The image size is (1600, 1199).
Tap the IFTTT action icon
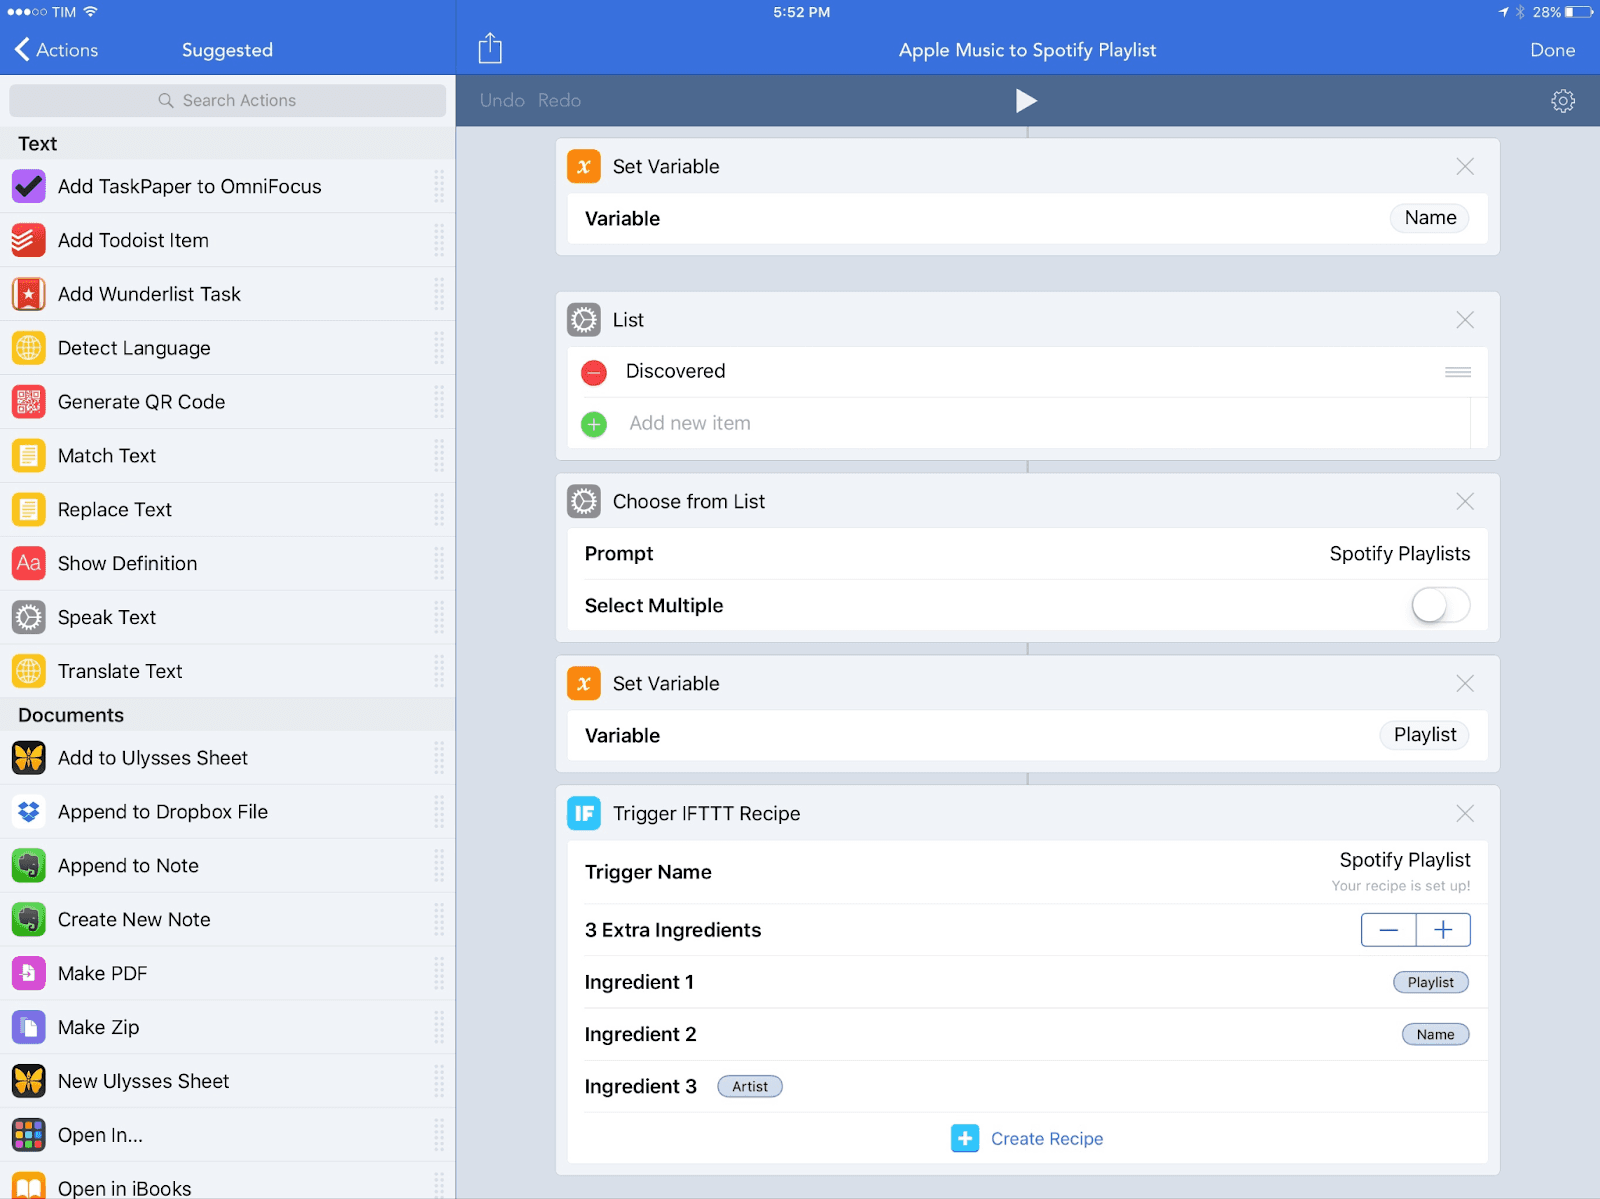(584, 814)
